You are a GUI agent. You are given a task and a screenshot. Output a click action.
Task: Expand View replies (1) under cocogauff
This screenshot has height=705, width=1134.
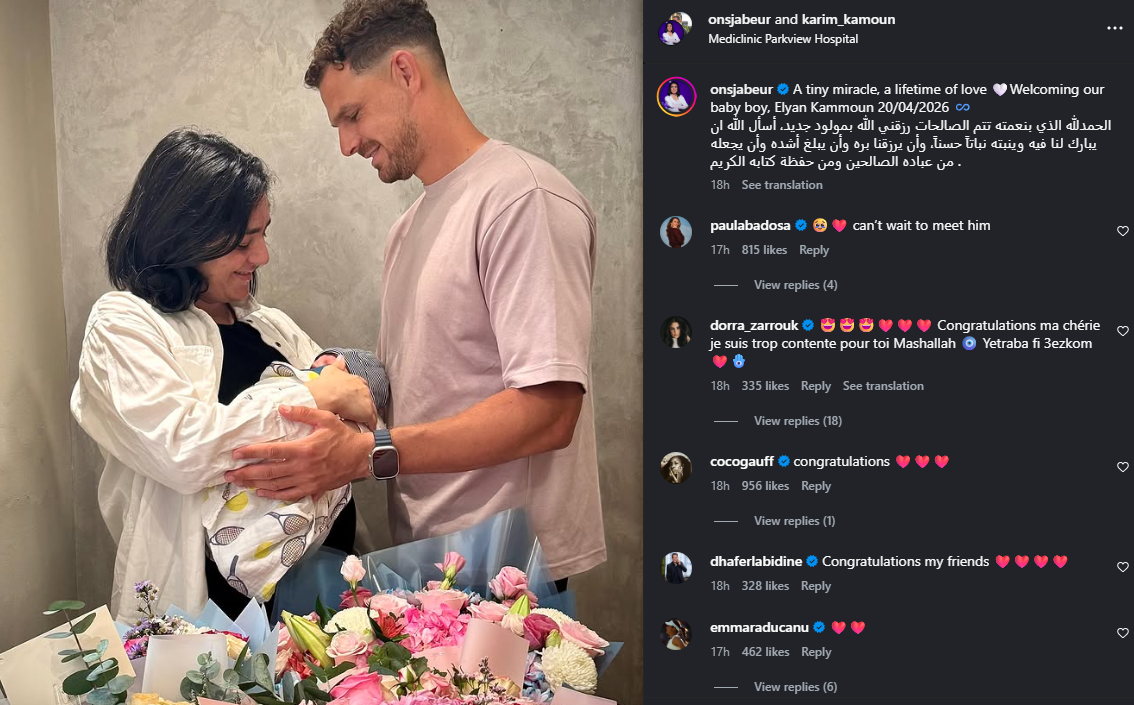coord(794,521)
